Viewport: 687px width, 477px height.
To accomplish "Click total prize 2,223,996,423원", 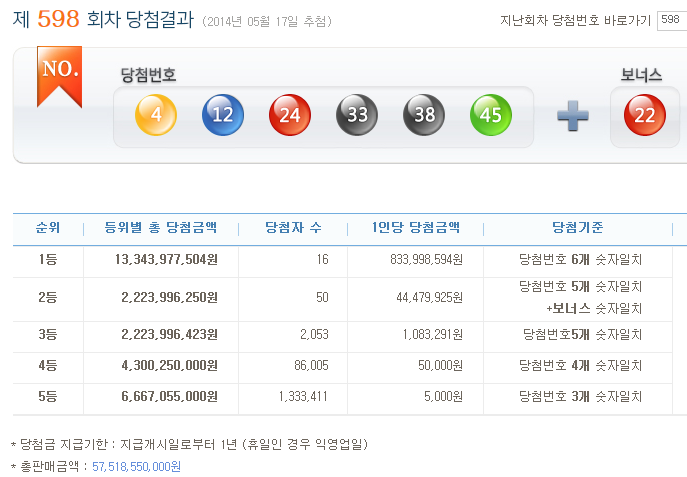I will [170, 335].
